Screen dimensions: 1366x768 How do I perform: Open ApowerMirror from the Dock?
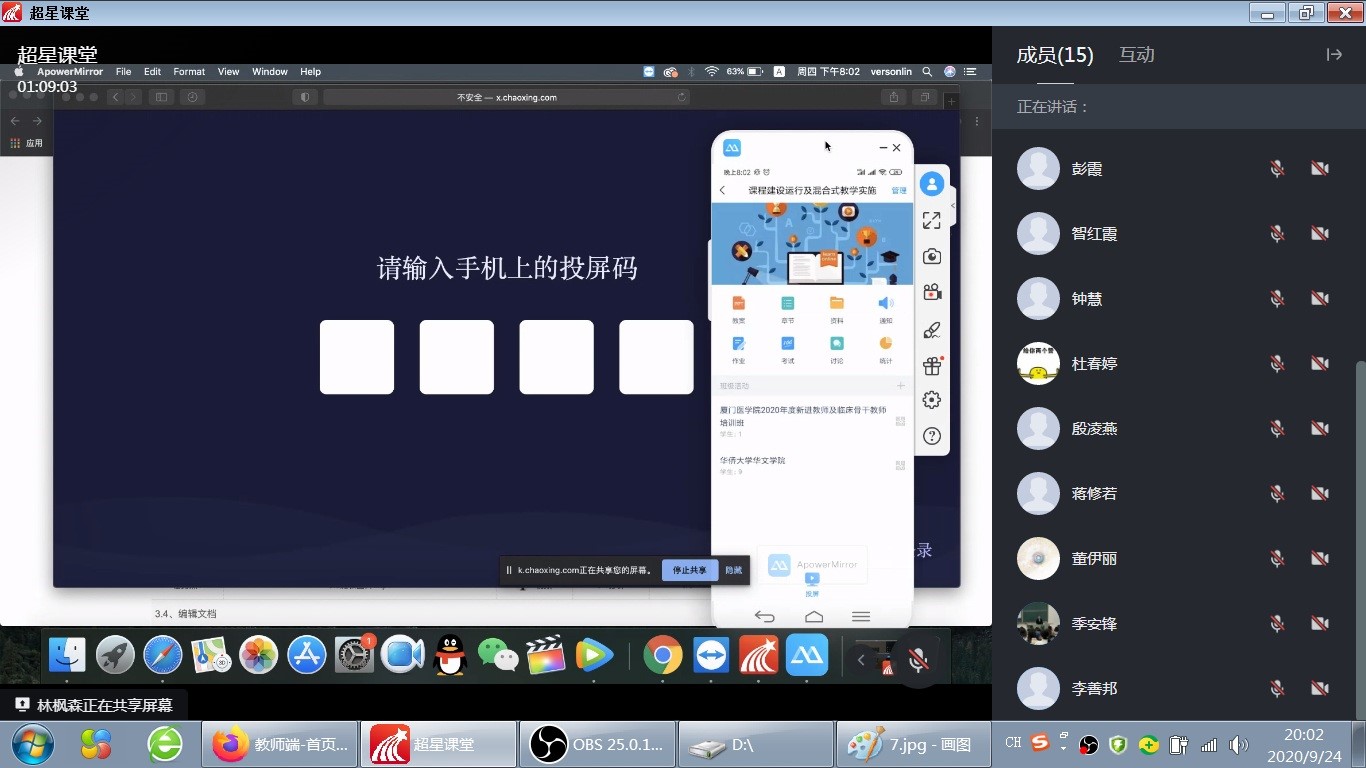[807, 655]
